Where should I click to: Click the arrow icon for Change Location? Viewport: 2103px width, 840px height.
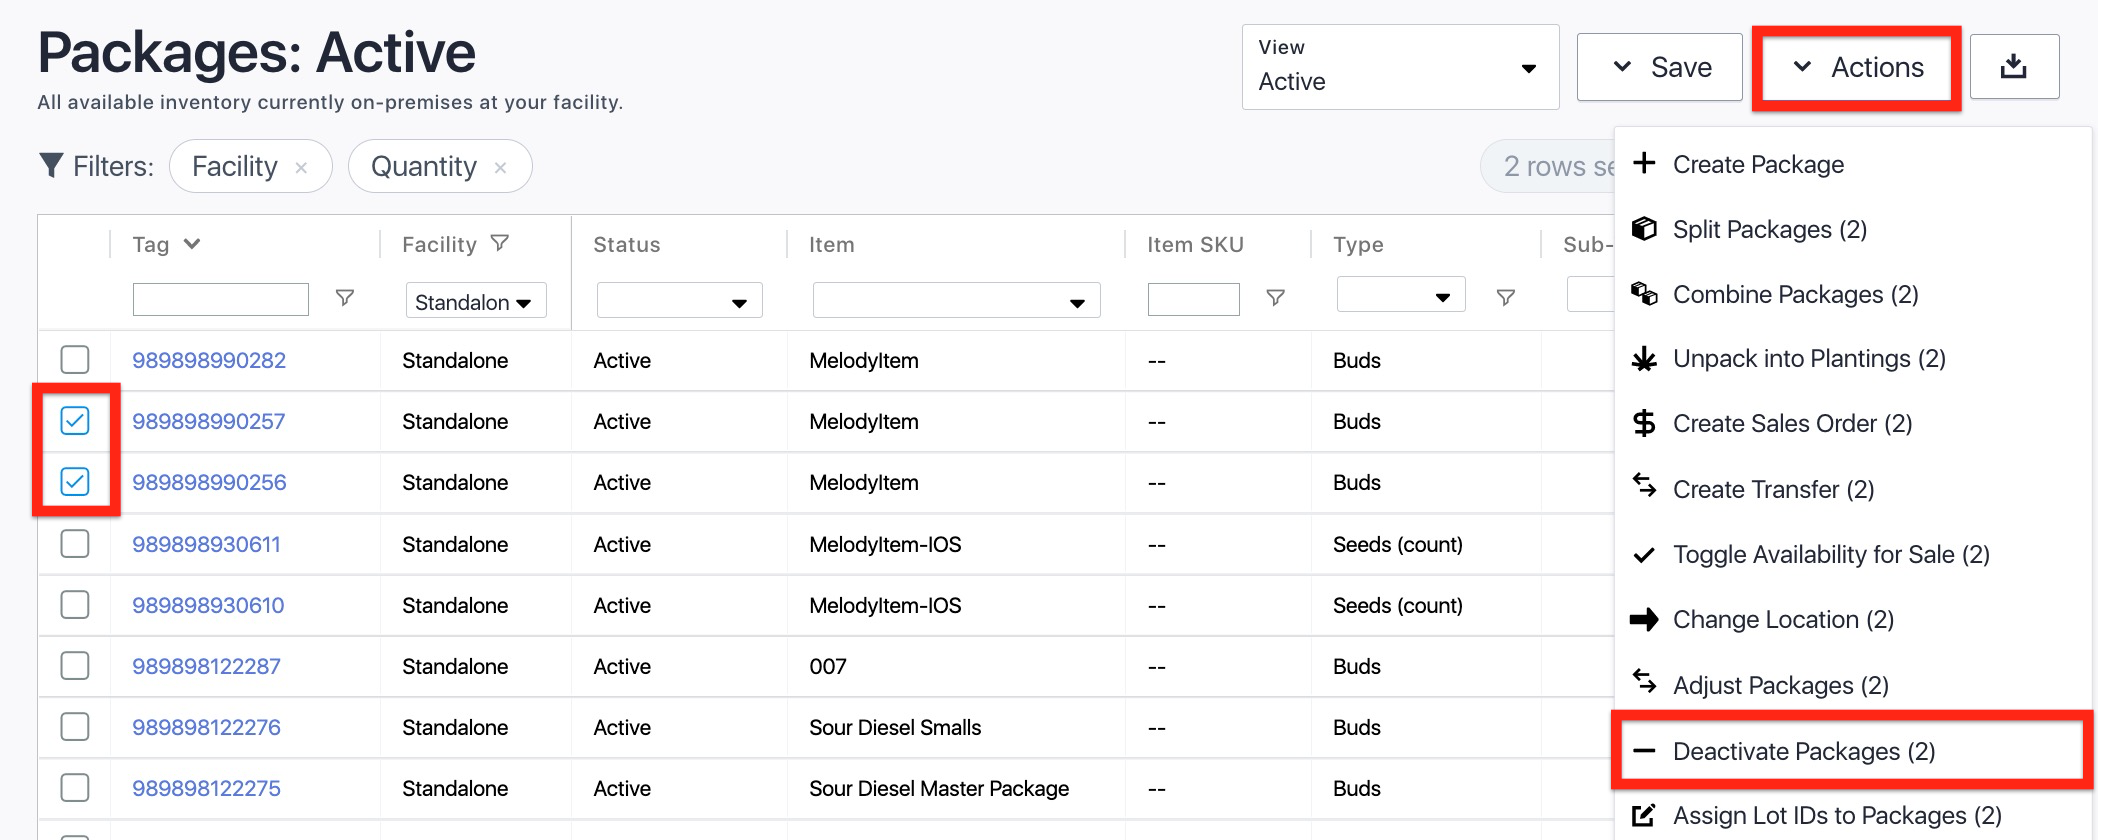[x=1644, y=620]
